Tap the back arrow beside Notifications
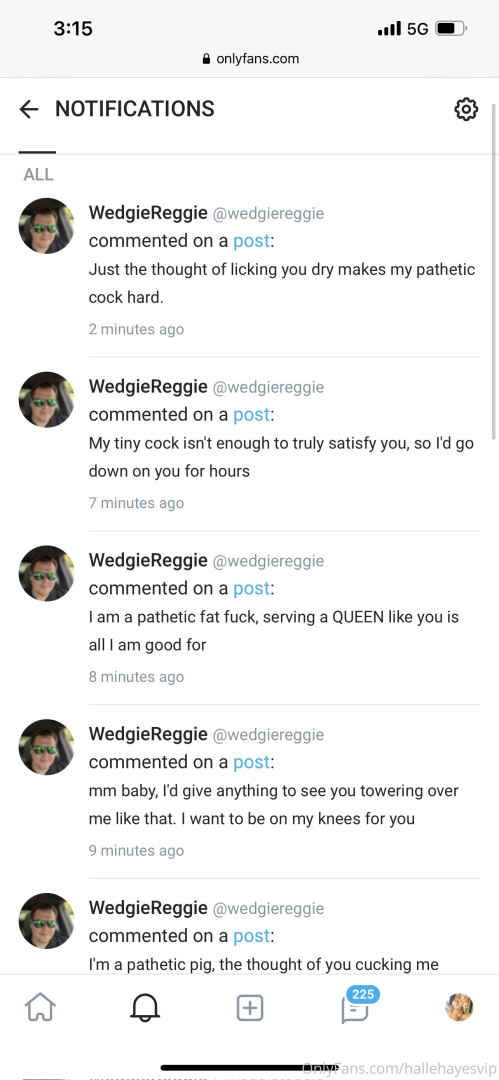This screenshot has height=1080, width=499. point(29,109)
